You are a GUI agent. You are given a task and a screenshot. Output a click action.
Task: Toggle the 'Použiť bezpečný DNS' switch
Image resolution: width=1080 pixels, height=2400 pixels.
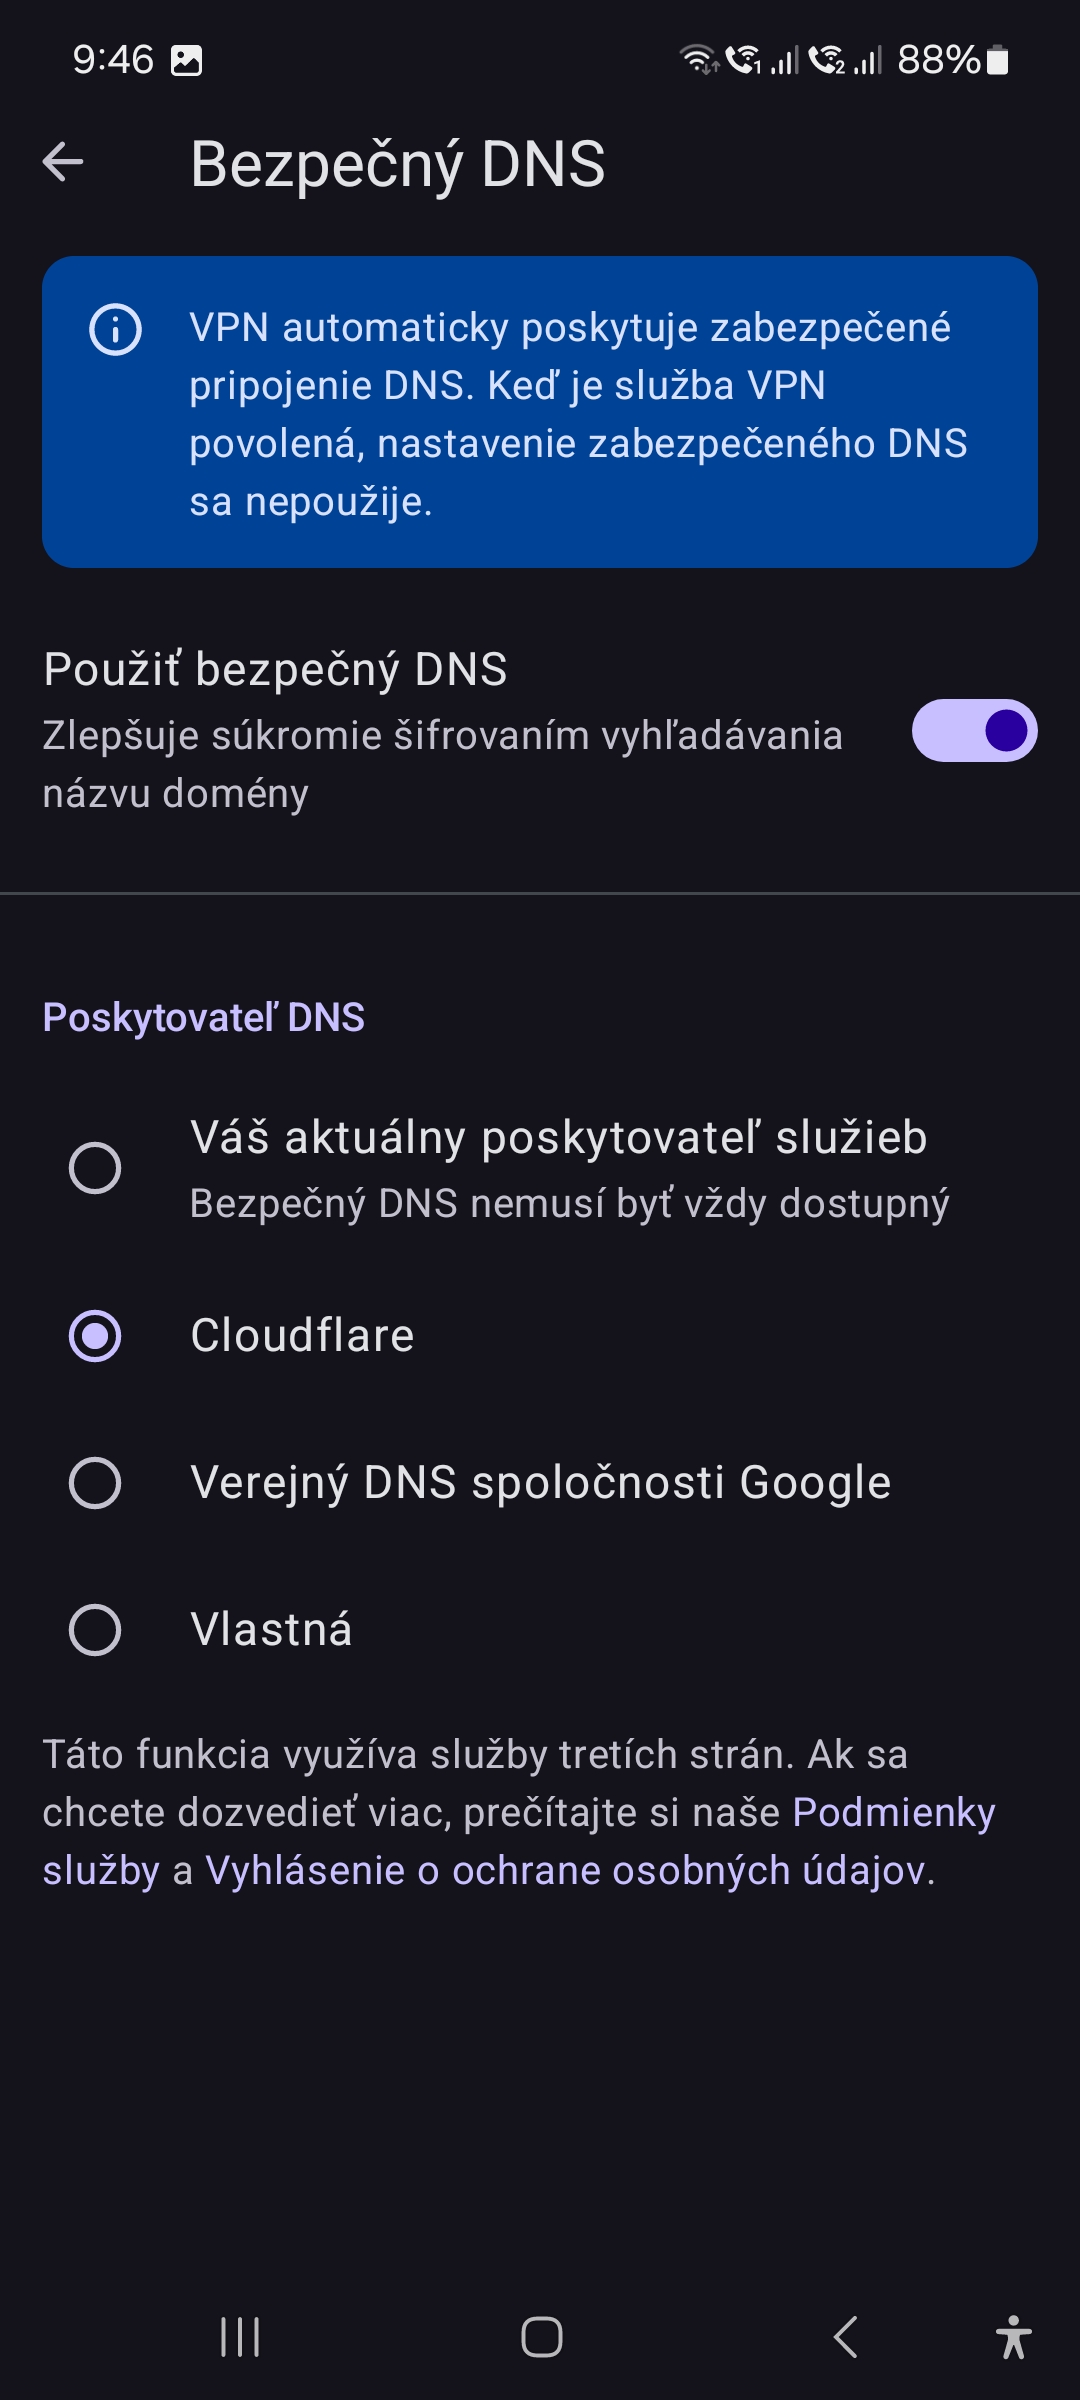pos(974,730)
